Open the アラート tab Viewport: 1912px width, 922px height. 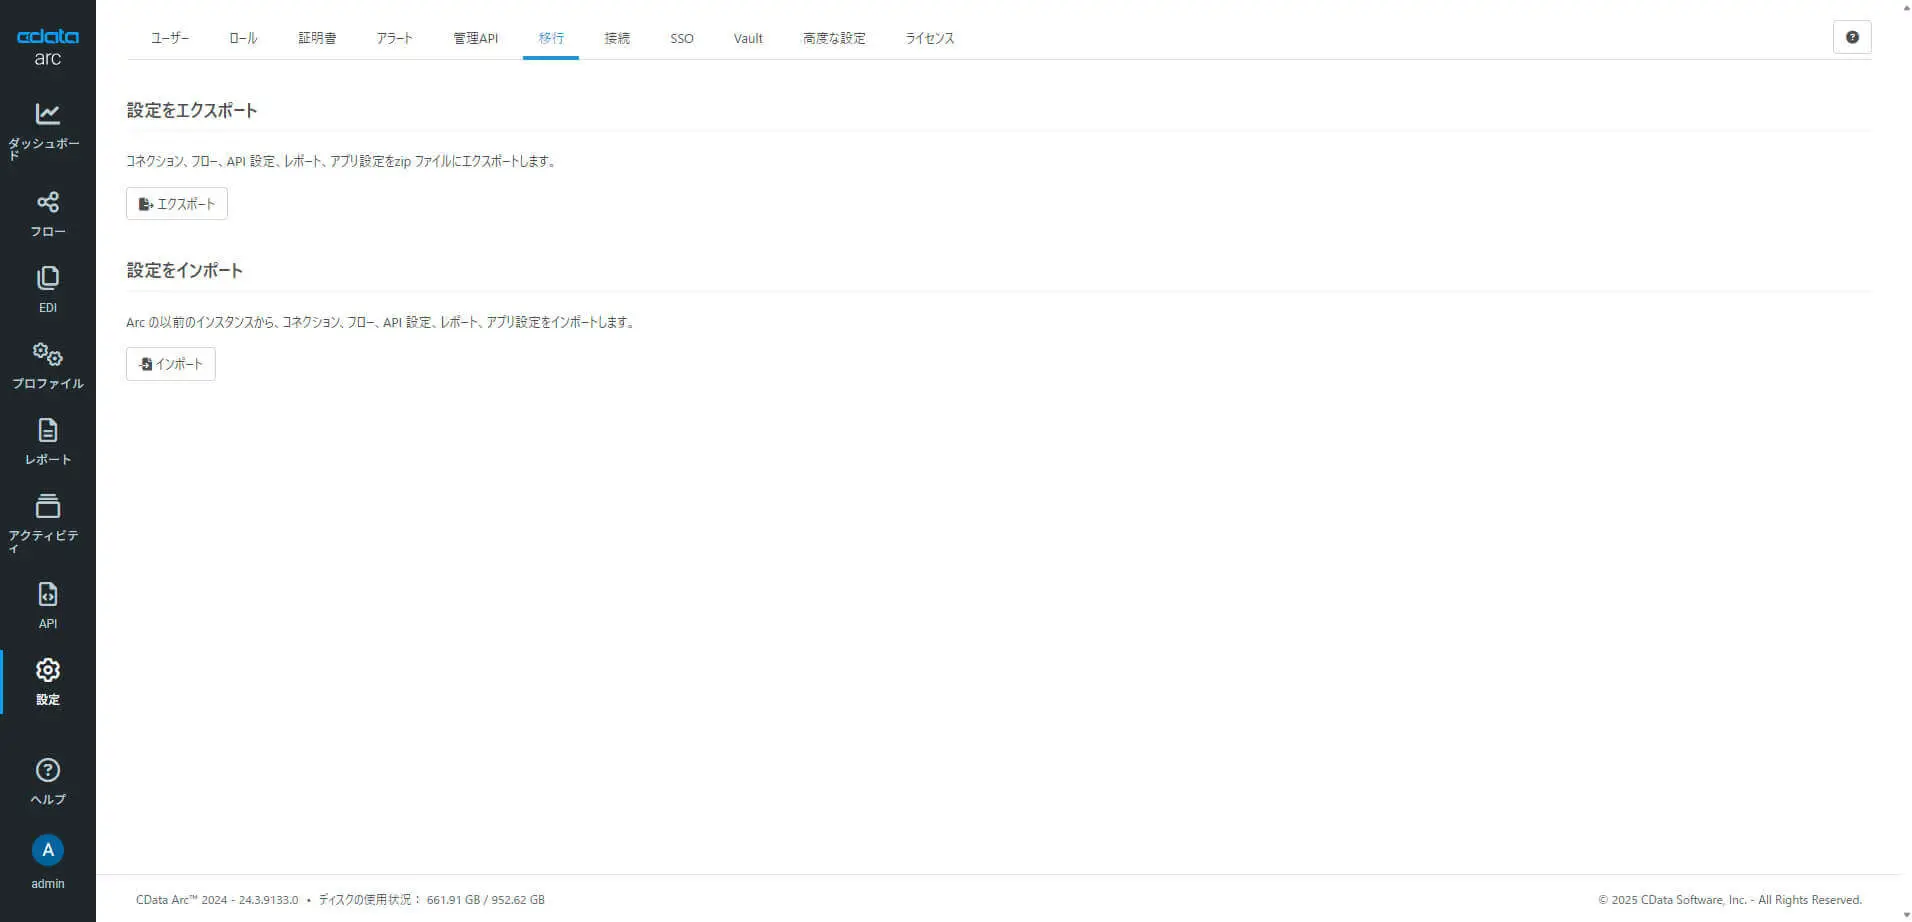click(395, 38)
